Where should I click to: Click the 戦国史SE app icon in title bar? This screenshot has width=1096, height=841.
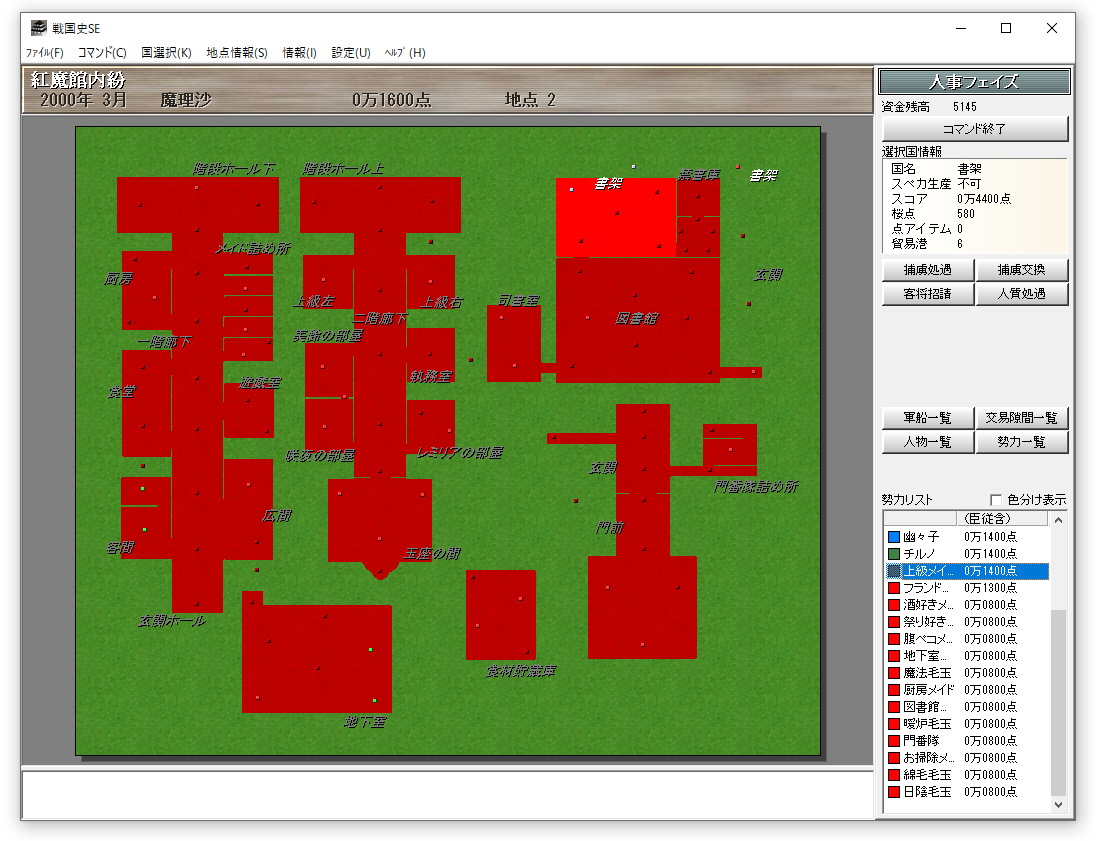(38, 28)
